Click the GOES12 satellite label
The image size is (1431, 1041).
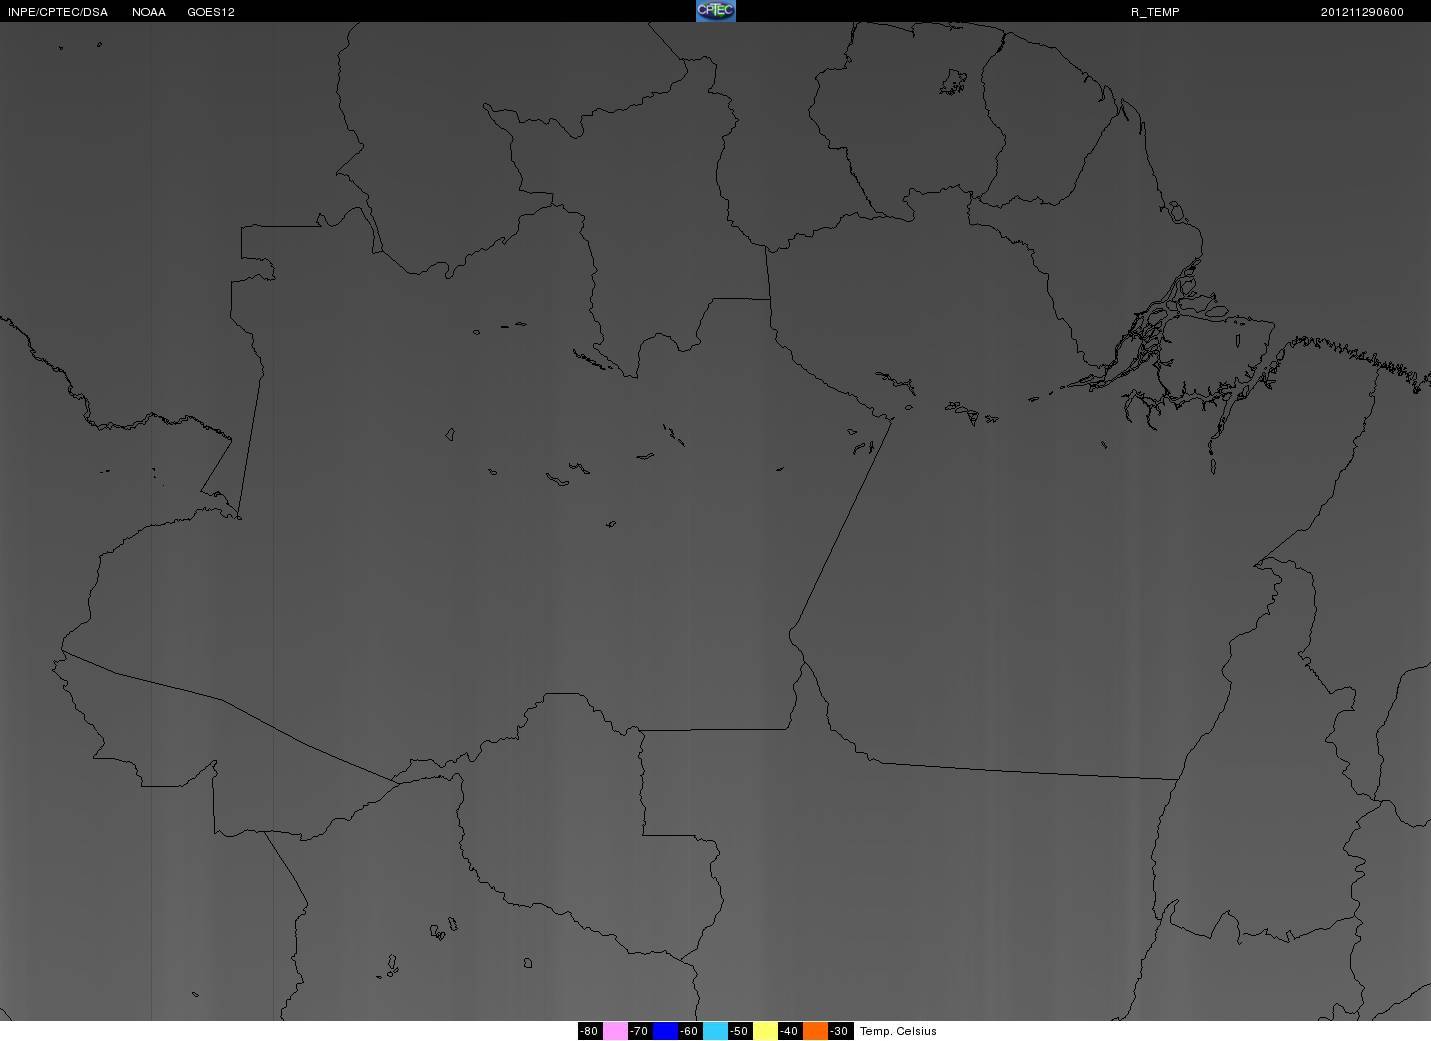click(x=211, y=12)
